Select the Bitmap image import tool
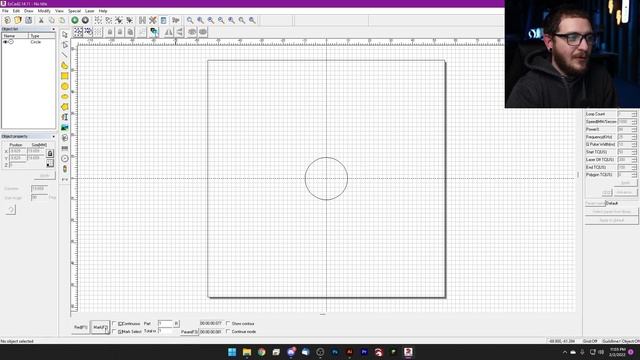 [x=64, y=128]
